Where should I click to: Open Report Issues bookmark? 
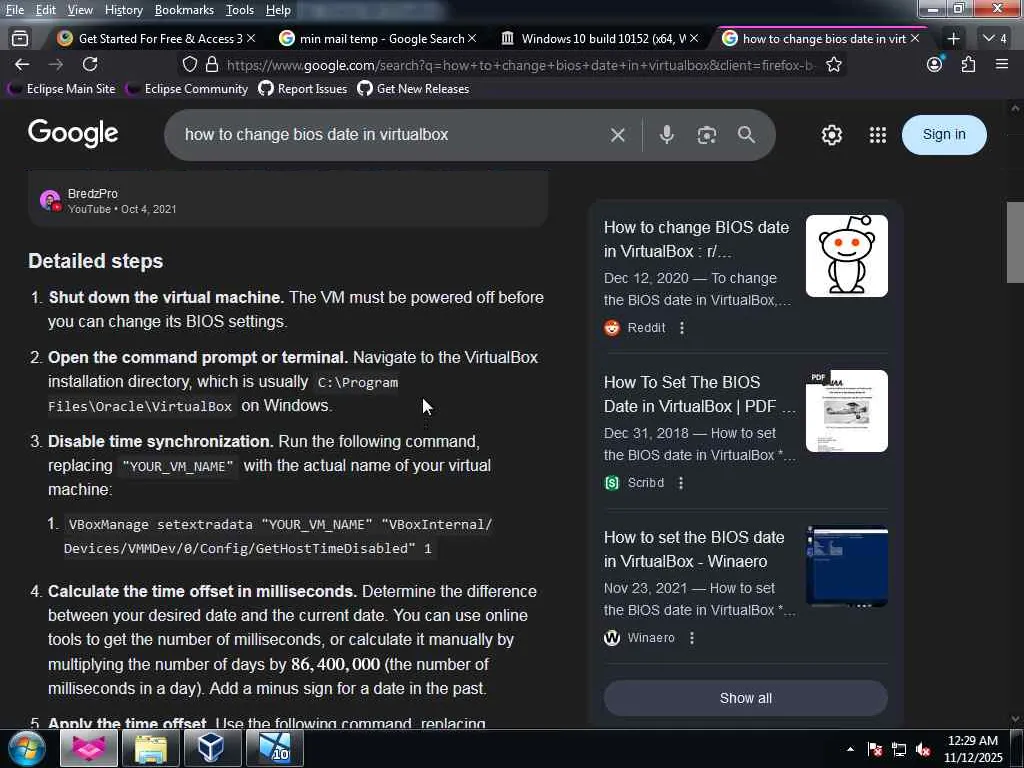coord(303,89)
